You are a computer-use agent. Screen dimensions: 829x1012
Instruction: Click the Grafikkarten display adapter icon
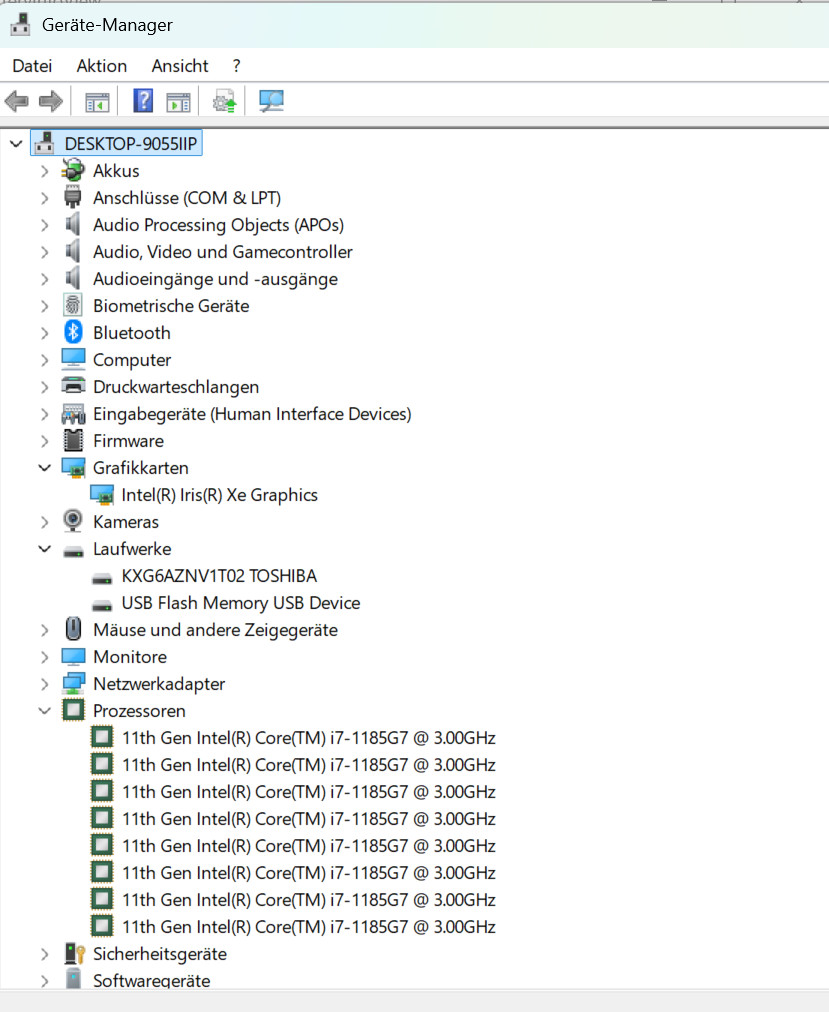click(73, 468)
